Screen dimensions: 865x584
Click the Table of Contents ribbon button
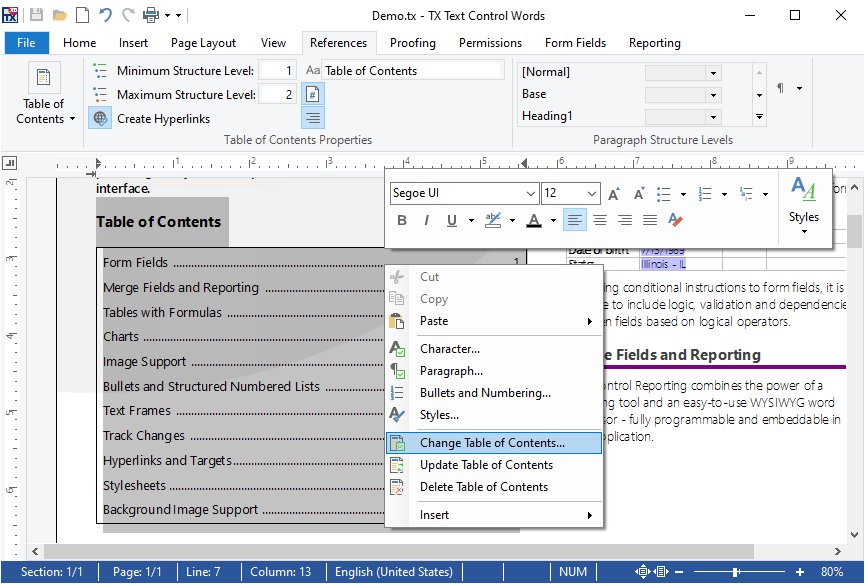44,96
